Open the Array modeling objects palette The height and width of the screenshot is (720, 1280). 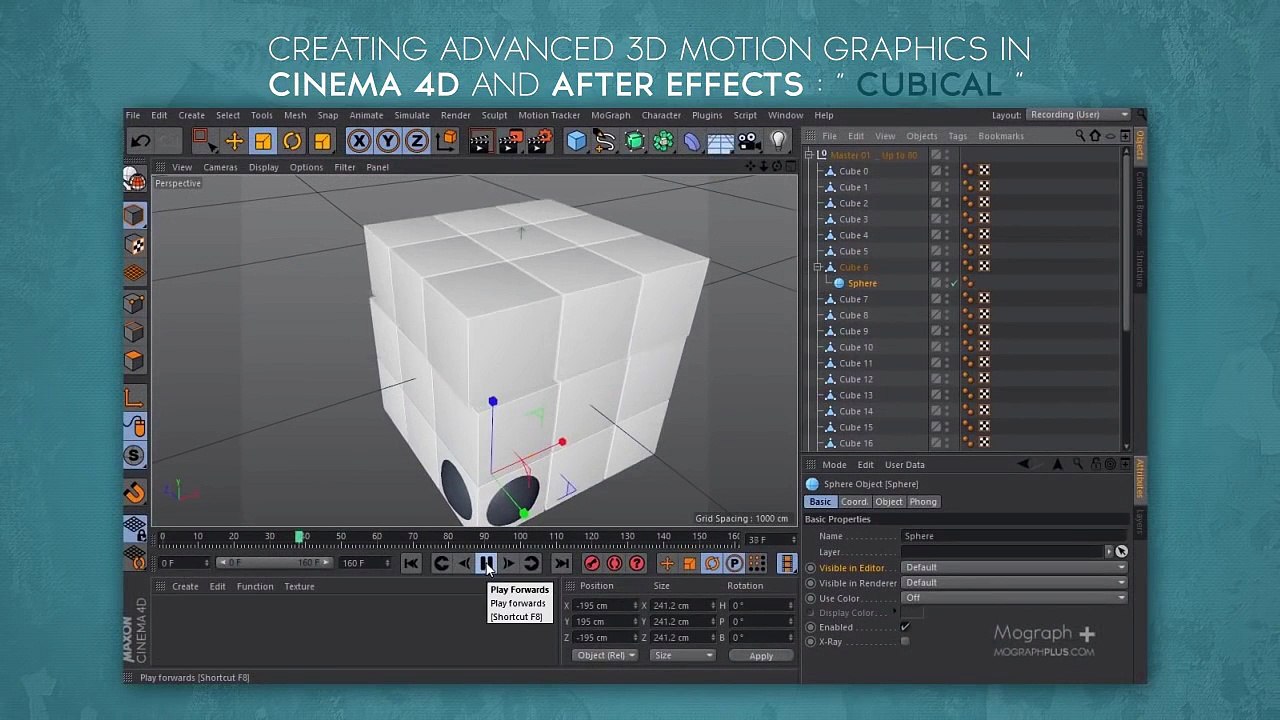[663, 141]
